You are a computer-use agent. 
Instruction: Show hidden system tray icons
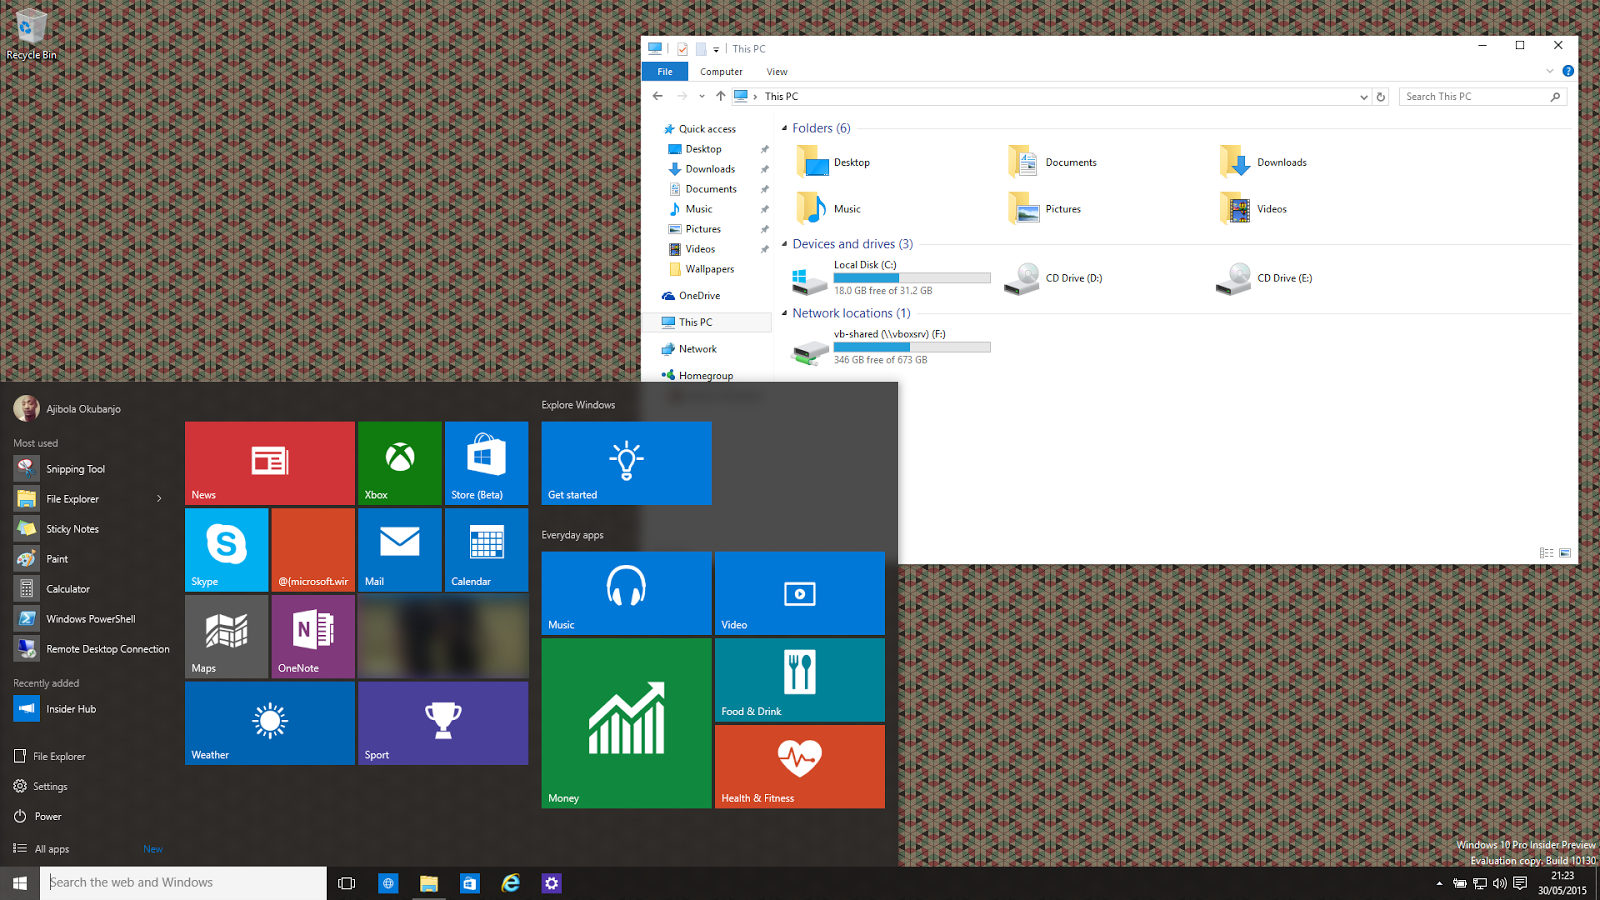tap(1439, 883)
